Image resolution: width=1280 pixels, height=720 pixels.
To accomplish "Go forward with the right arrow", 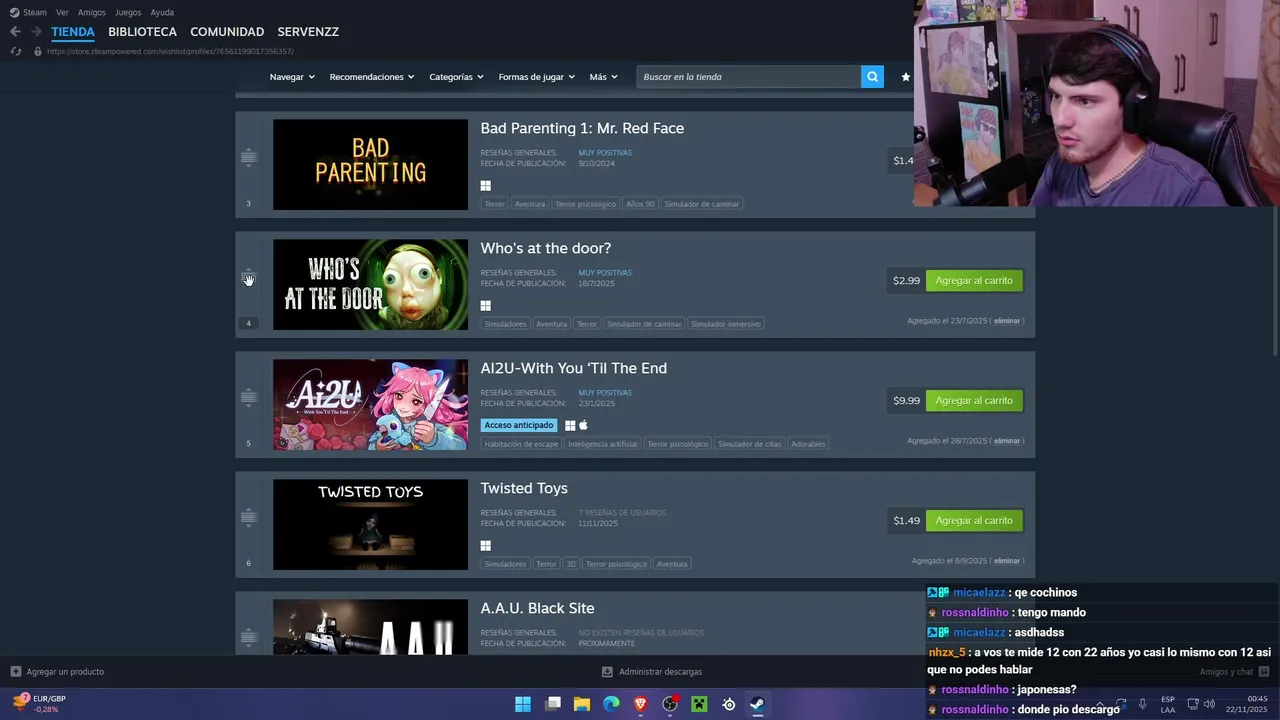I will (x=36, y=32).
